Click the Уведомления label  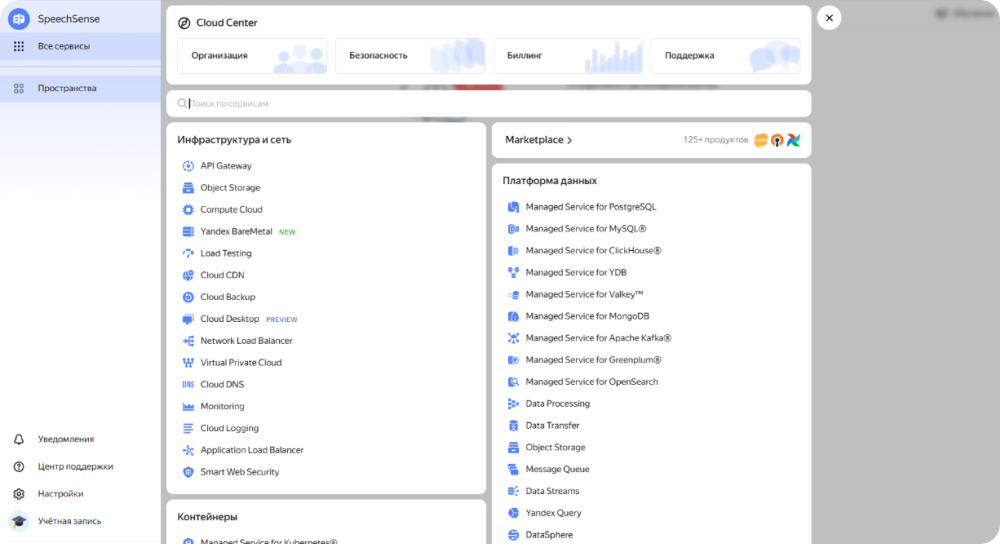coord(66,439)
